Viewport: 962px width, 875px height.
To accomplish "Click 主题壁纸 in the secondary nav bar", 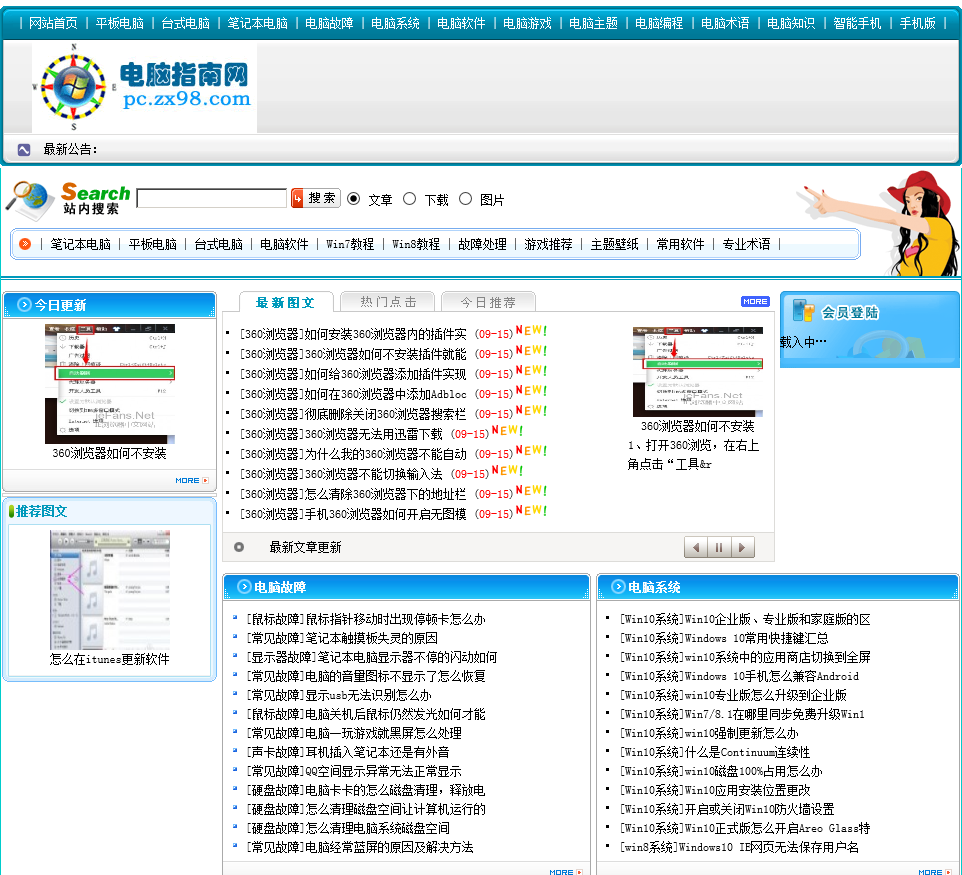I will [614, 244].
